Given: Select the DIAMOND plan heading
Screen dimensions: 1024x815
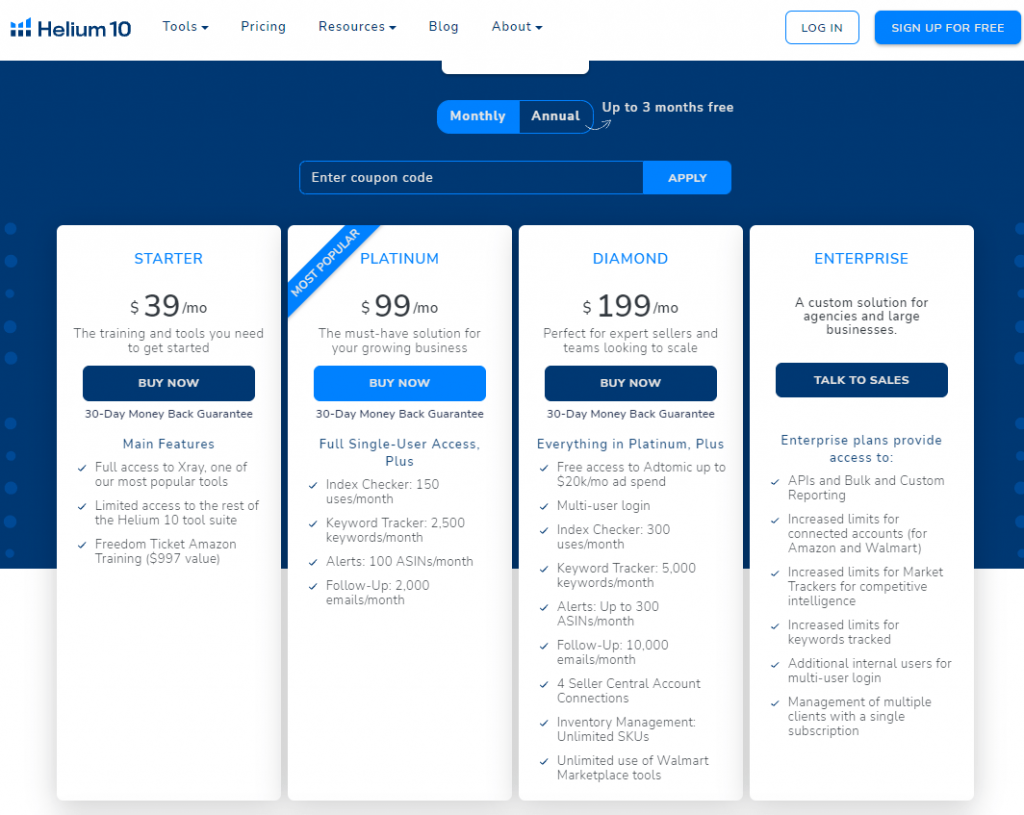Looking at the screenshot, I should [631, 259].
